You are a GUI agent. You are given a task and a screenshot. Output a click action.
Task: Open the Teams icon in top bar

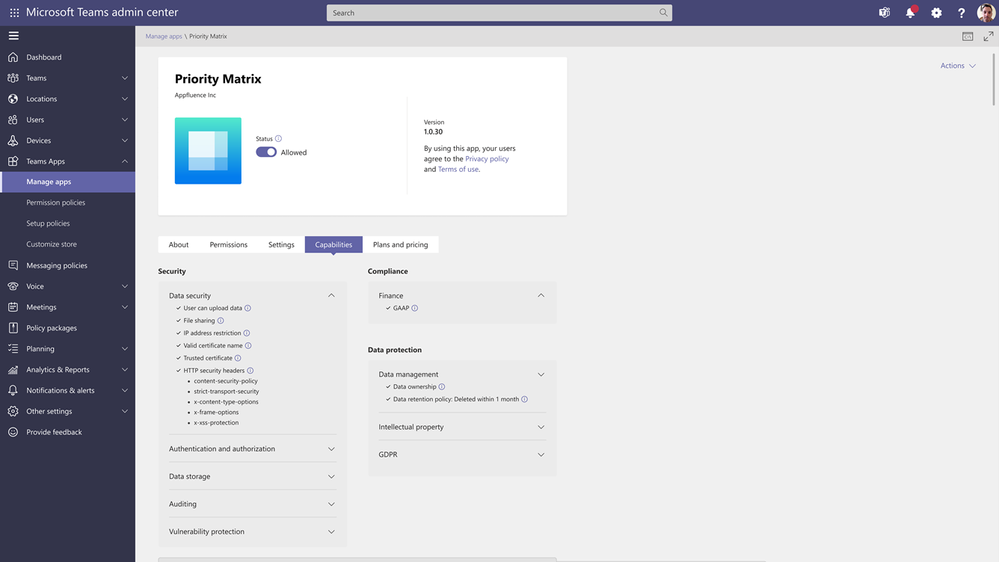pyautogui.click(x=884, y=13)
